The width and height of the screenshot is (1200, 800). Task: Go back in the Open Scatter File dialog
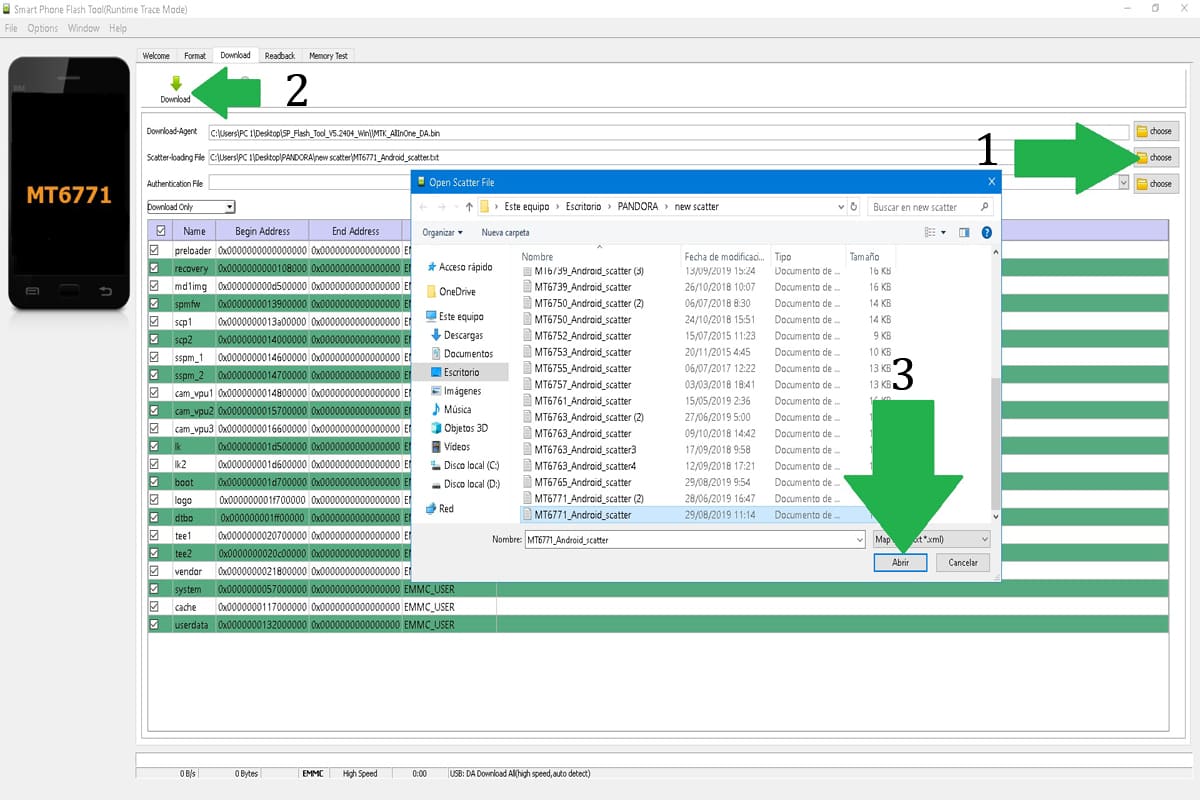[424, 207]
